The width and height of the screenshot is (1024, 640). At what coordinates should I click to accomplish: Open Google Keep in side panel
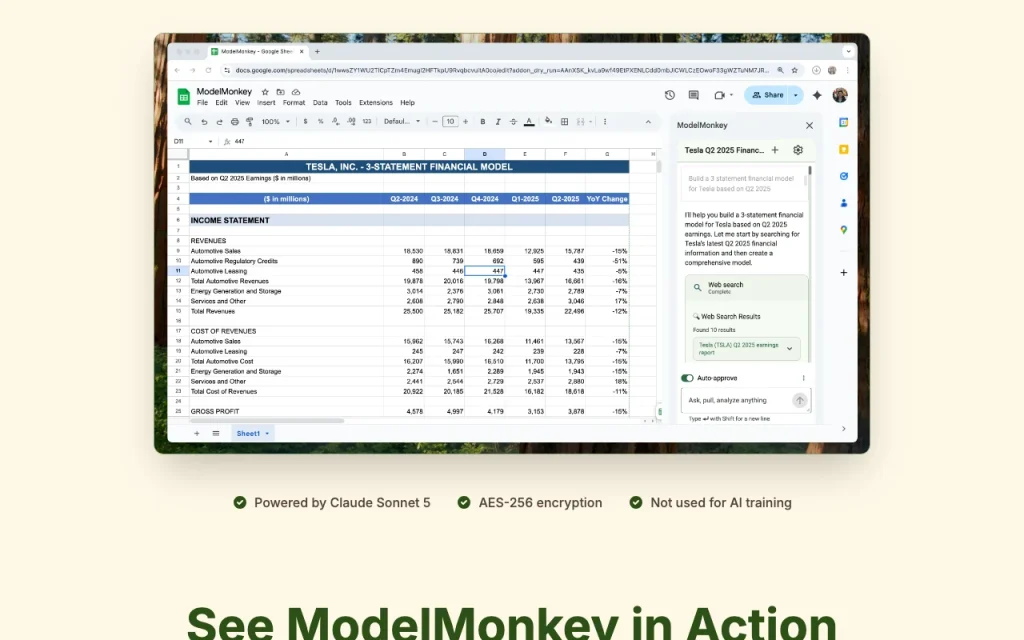click(x=844, y=150)
